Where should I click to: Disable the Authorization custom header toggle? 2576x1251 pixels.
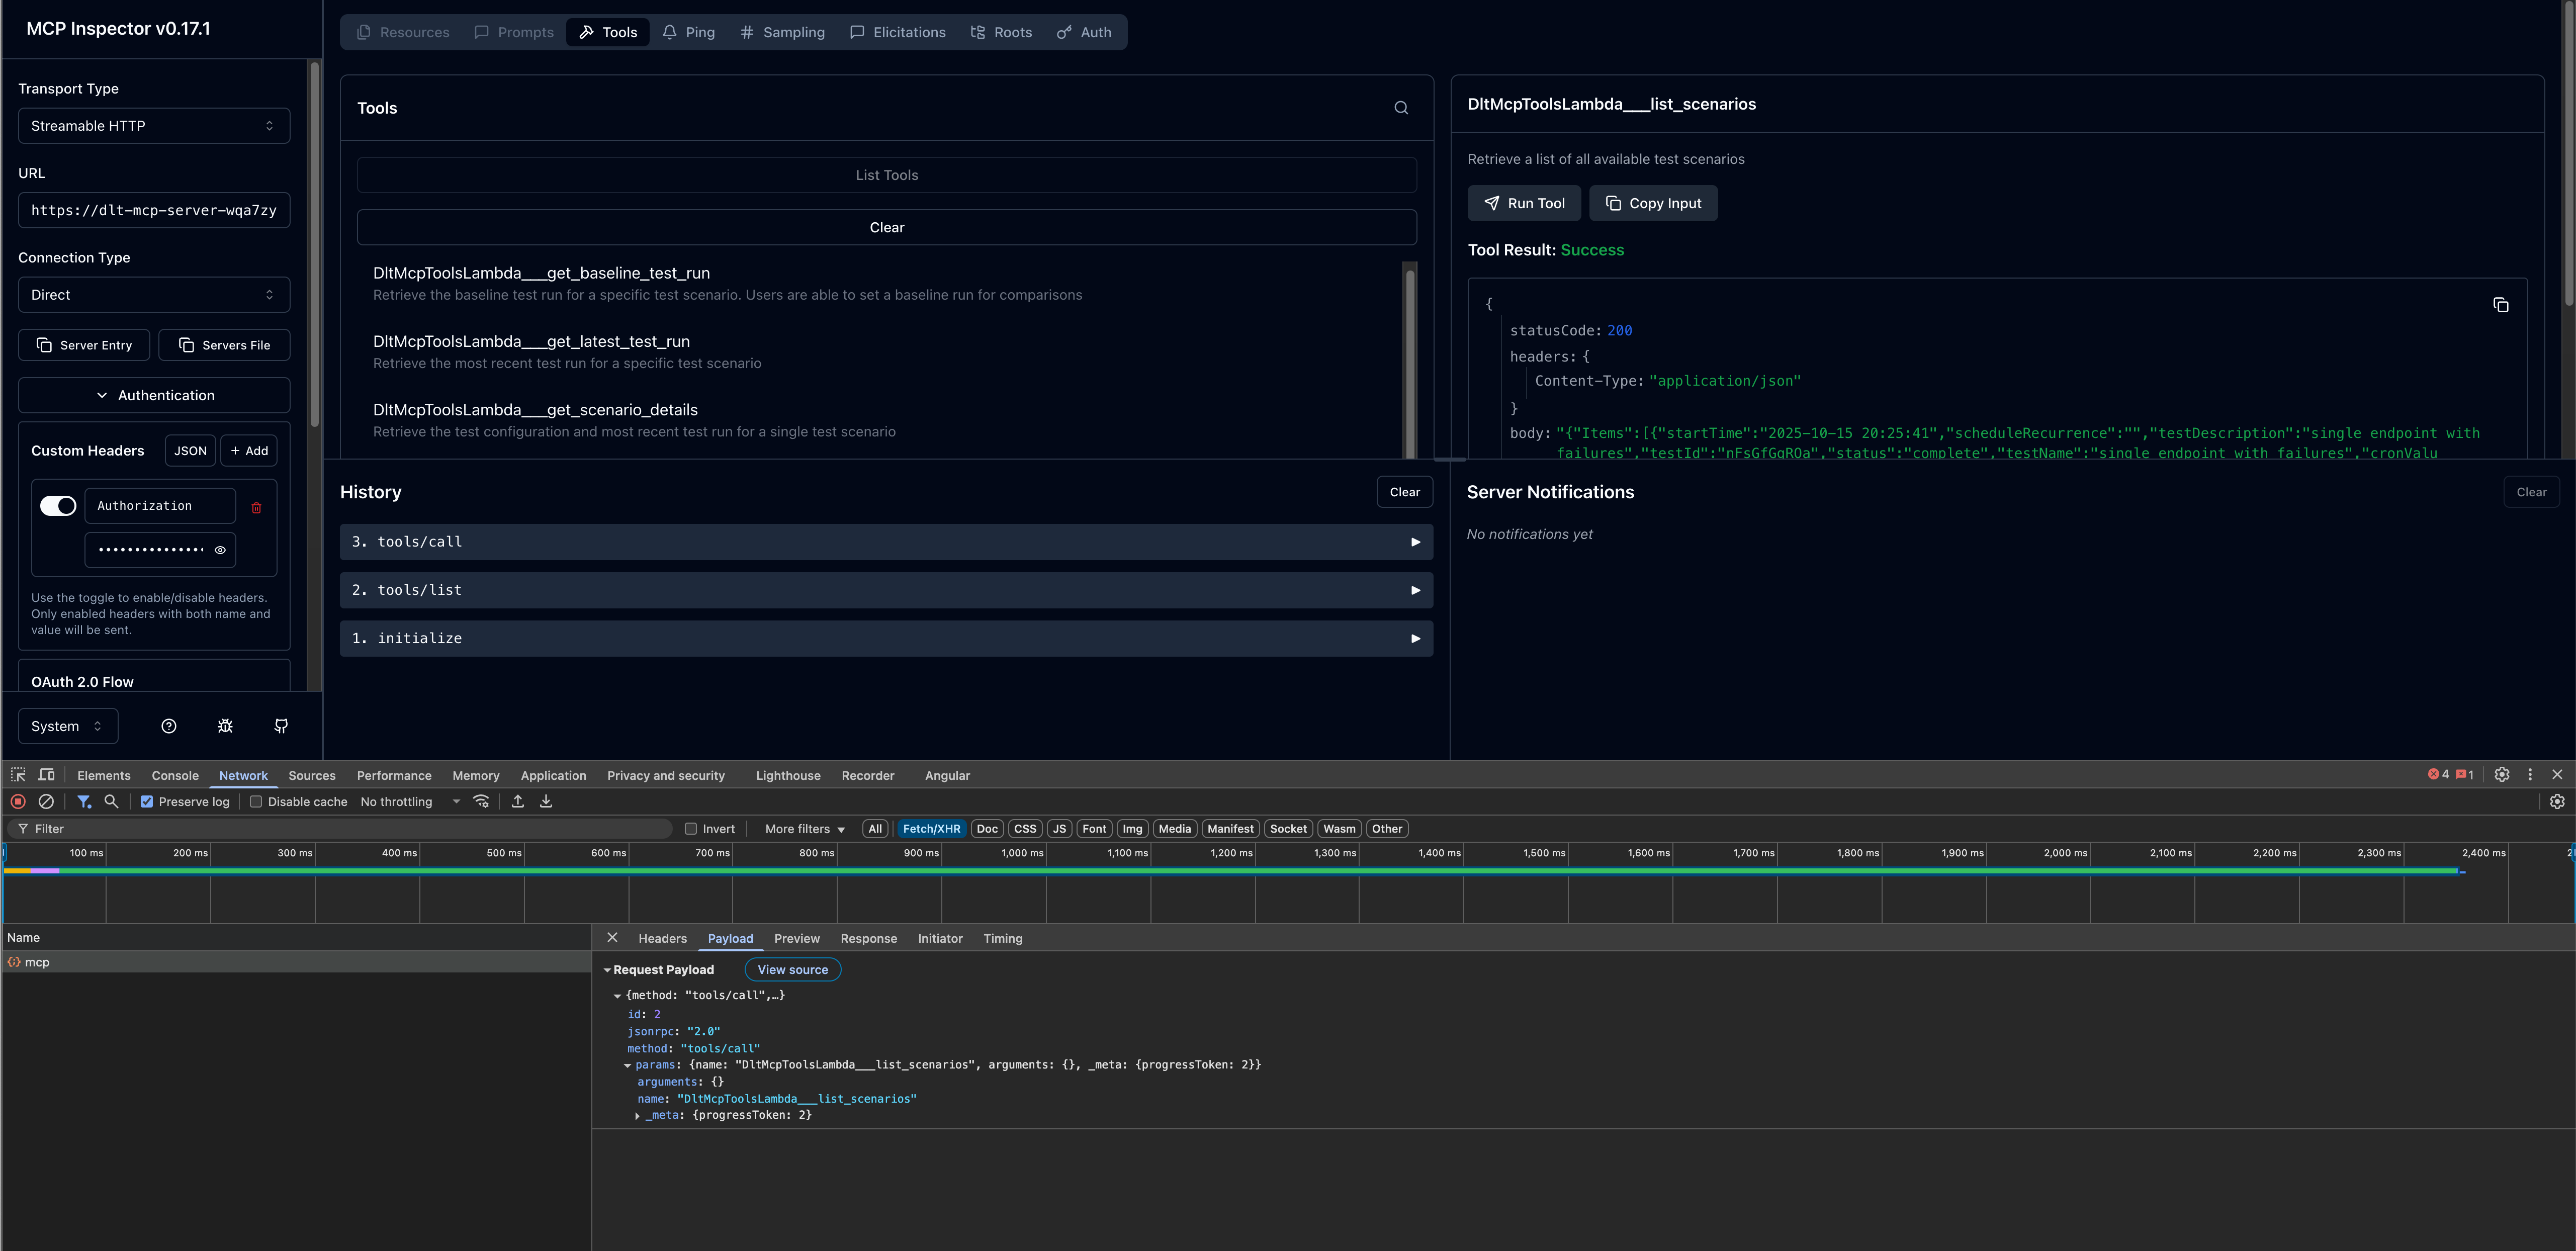(x=57, y=505)
